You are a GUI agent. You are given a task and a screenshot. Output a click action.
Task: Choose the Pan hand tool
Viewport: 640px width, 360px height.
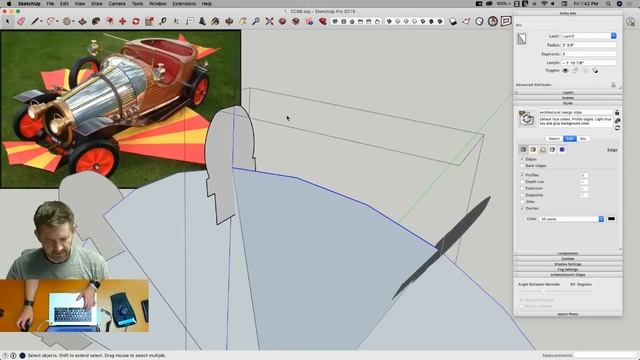coord(242,21)
